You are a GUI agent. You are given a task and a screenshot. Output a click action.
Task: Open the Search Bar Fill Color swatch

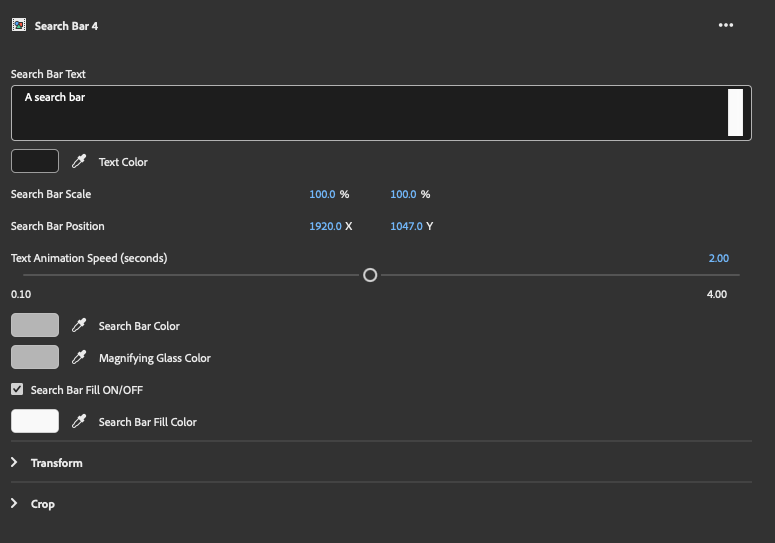(x=35, y=421)
